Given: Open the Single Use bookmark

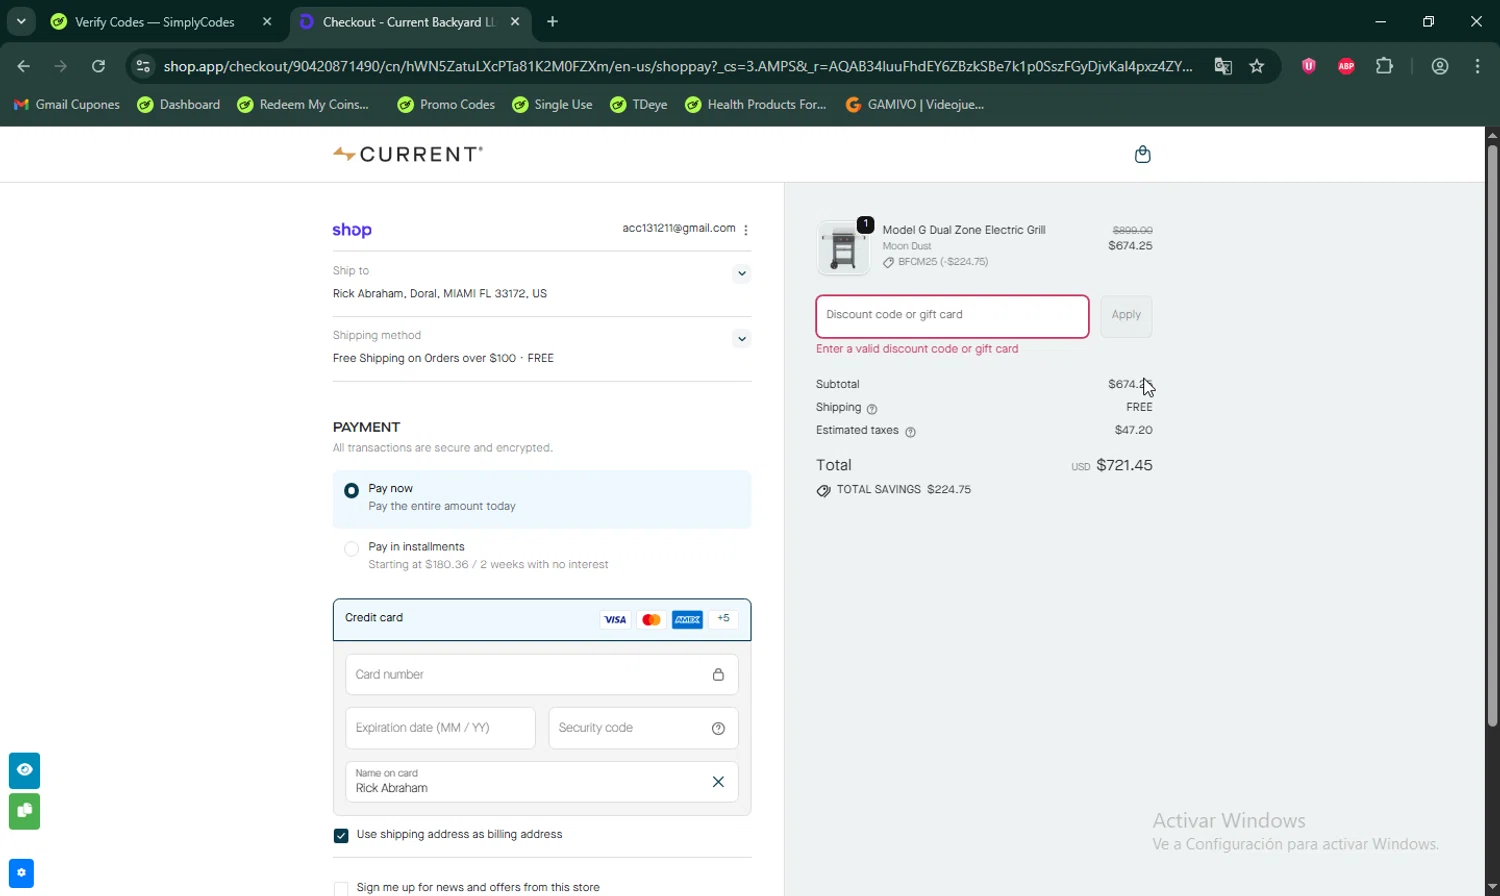Looking at the screenshot, I should tap(552, 104).
